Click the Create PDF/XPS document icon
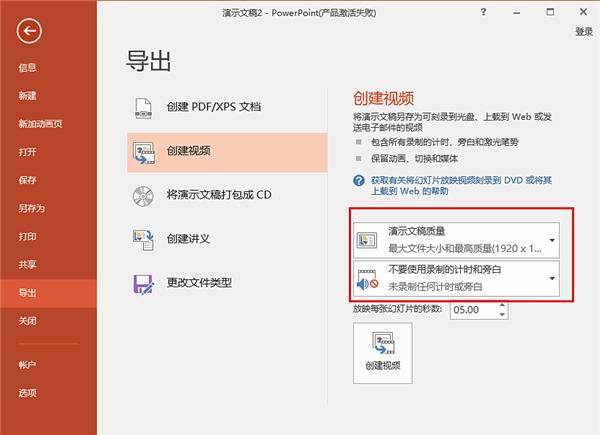Screen dimensions: 600x435 coord(143,108)
